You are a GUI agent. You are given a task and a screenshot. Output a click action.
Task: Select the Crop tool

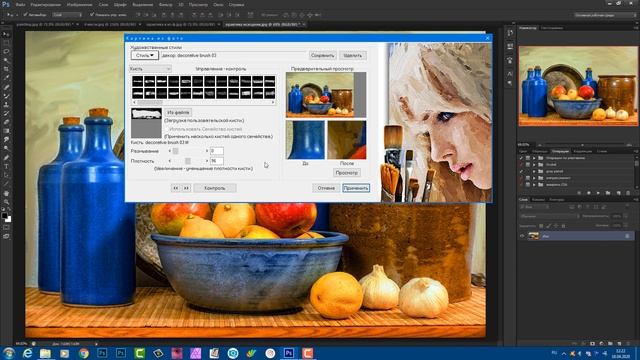click(x=6, y=69)
